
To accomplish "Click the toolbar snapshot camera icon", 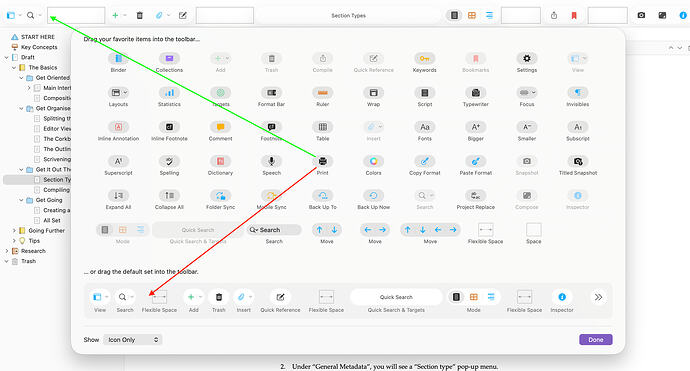I will (x=641, y=15).
